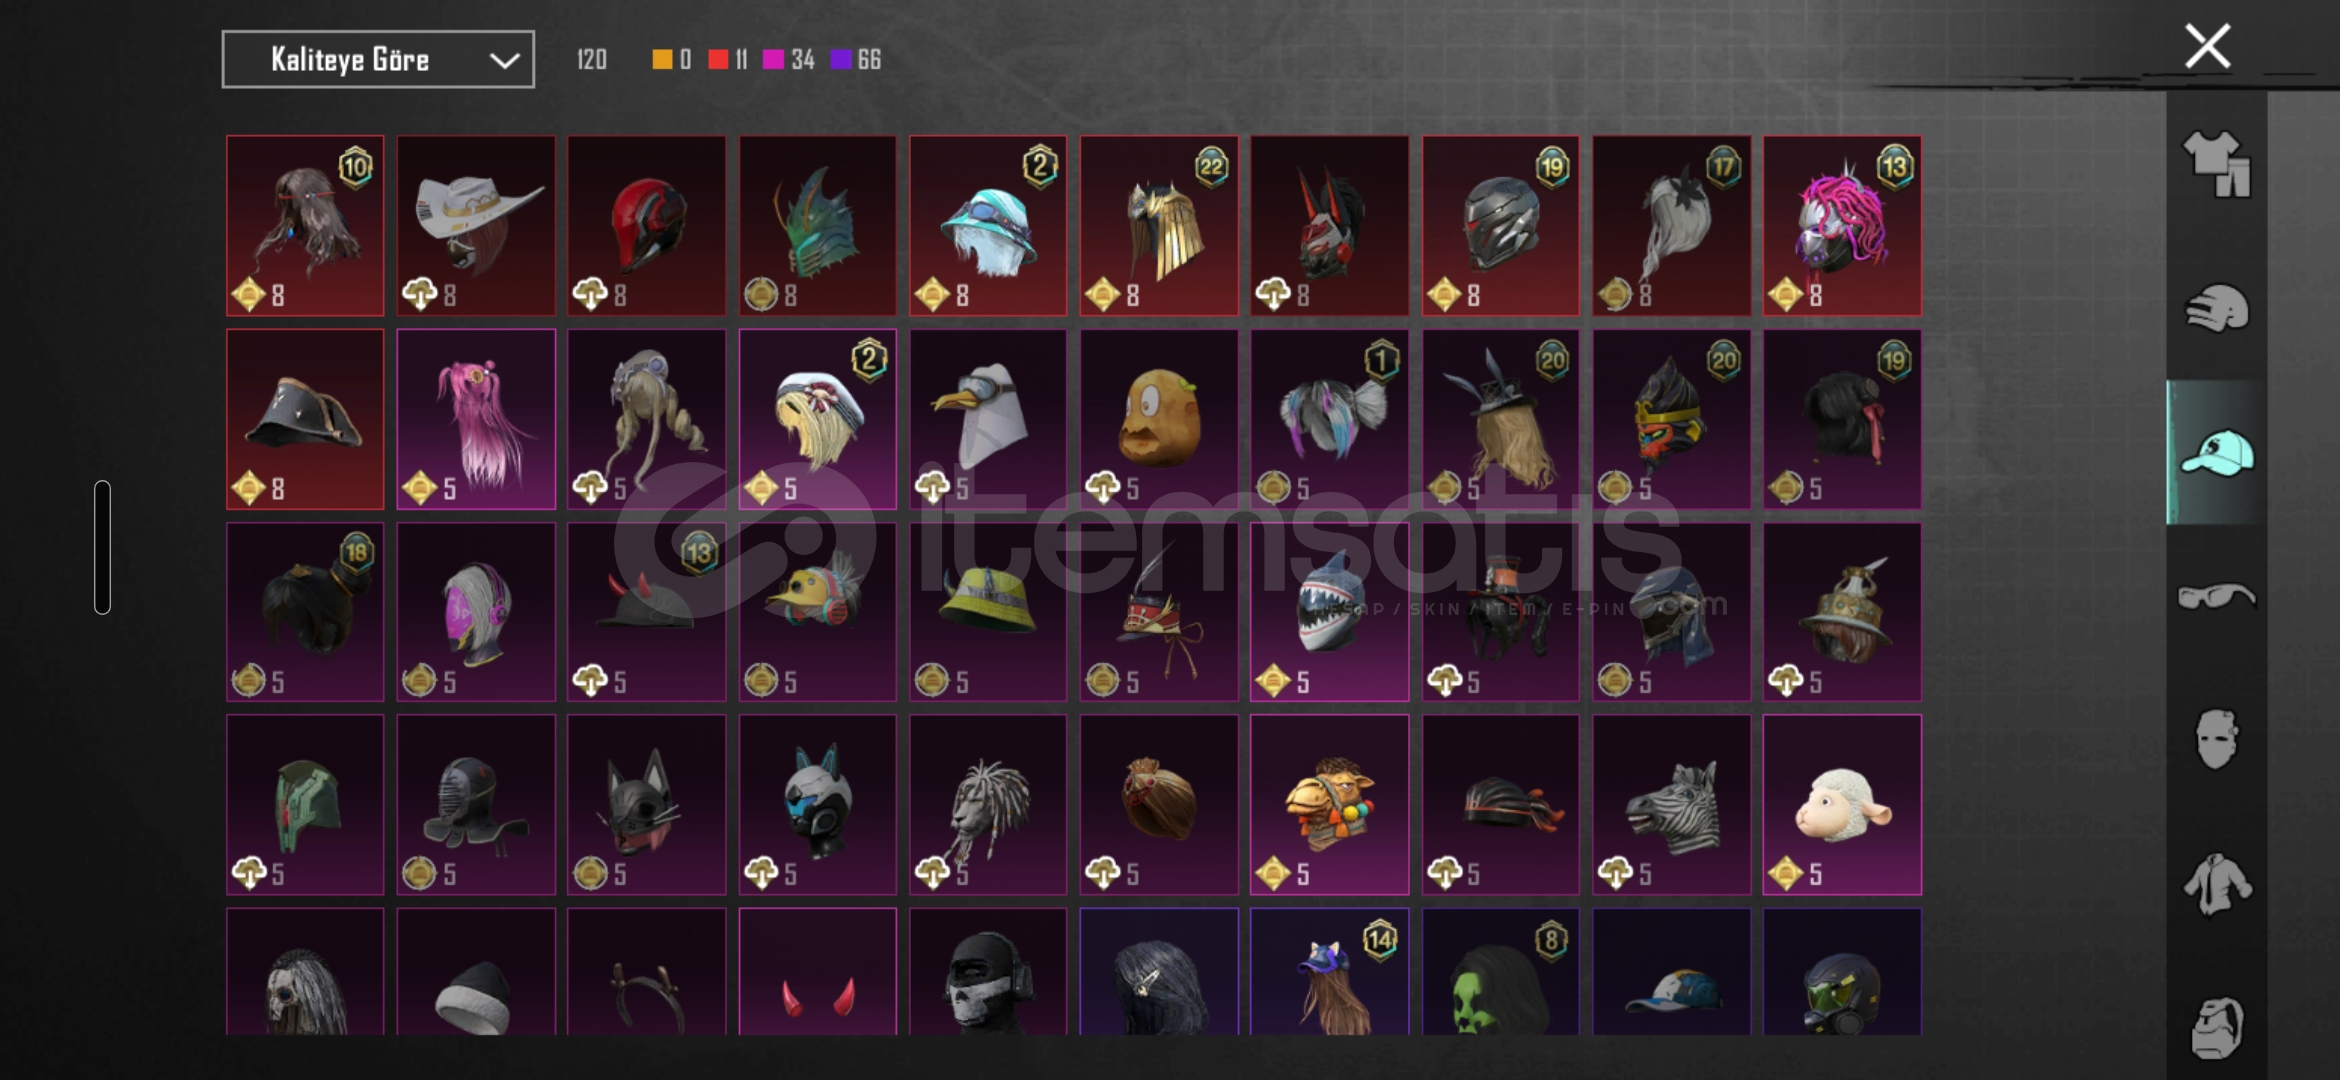Click the purple quality counter showing 66
Viewport: 2340px width, 1080px height.
coord(856,60)
